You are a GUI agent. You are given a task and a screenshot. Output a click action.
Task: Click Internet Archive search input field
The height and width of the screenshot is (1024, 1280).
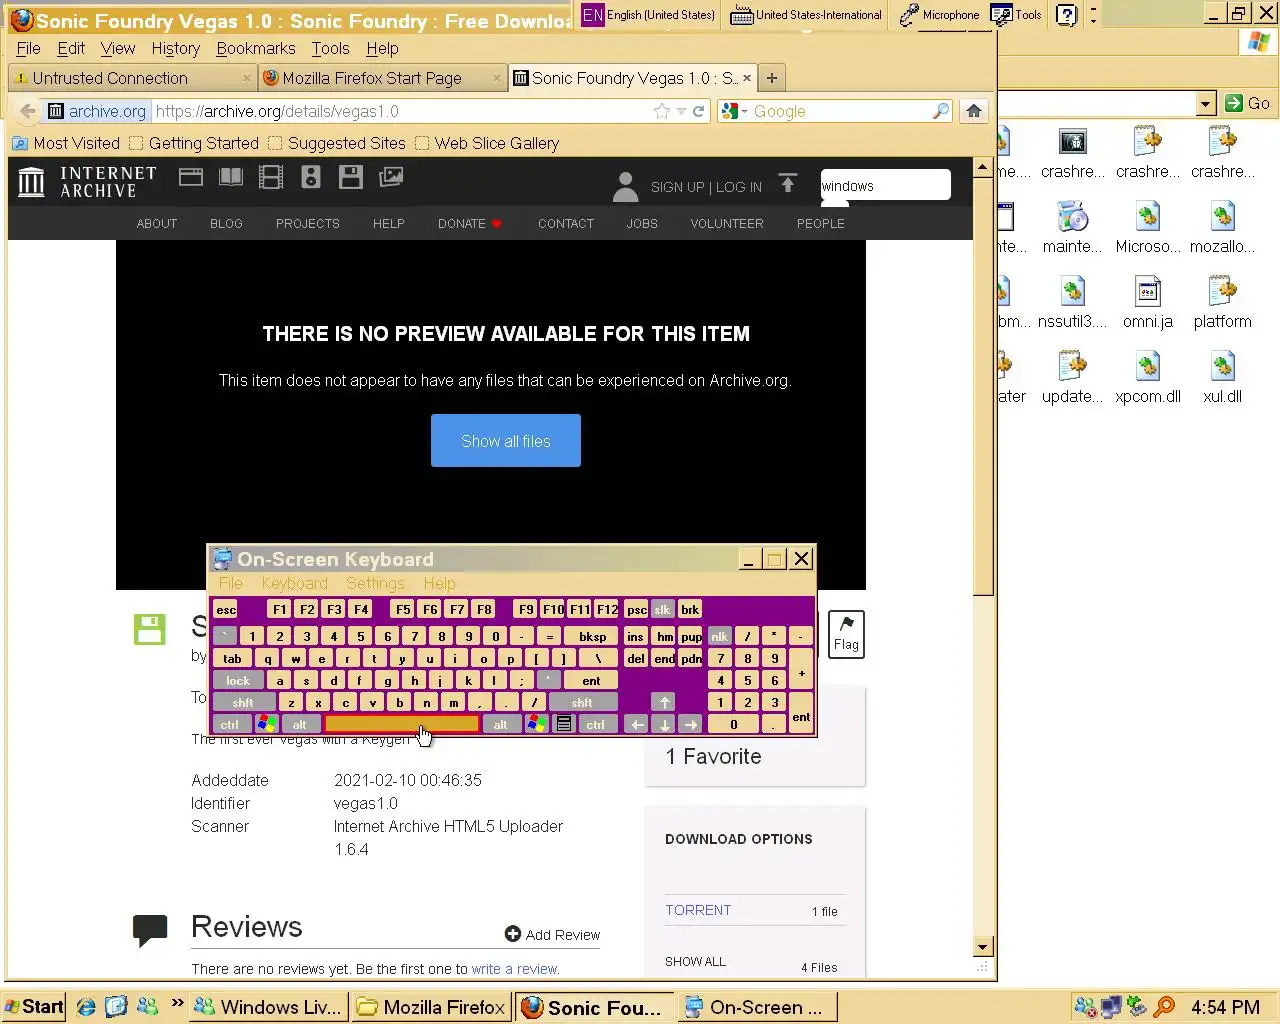tap(885, 185)
